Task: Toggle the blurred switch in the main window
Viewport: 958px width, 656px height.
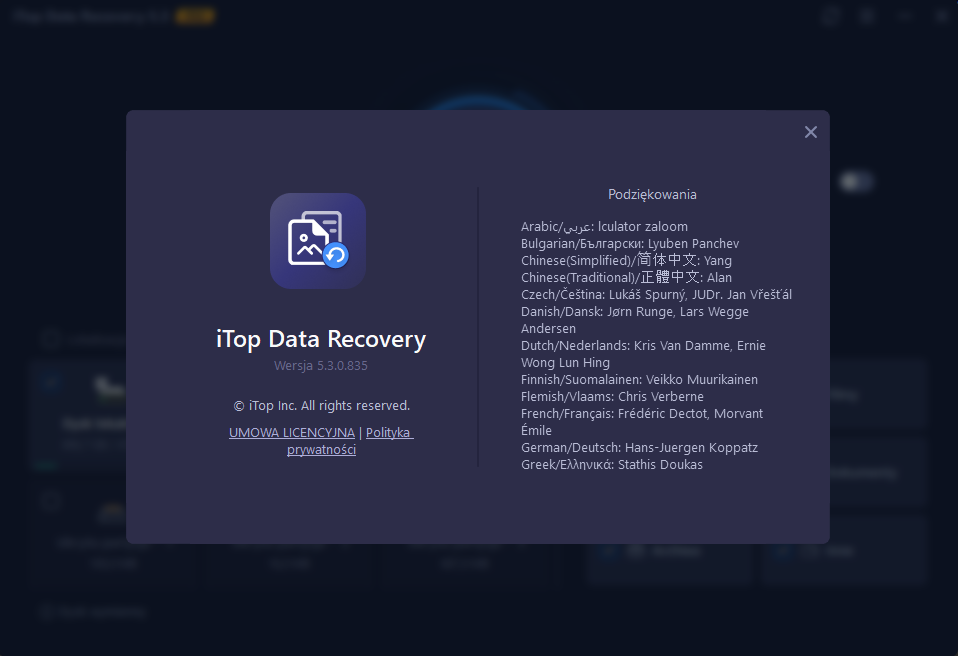Action: tap(856, 181)
